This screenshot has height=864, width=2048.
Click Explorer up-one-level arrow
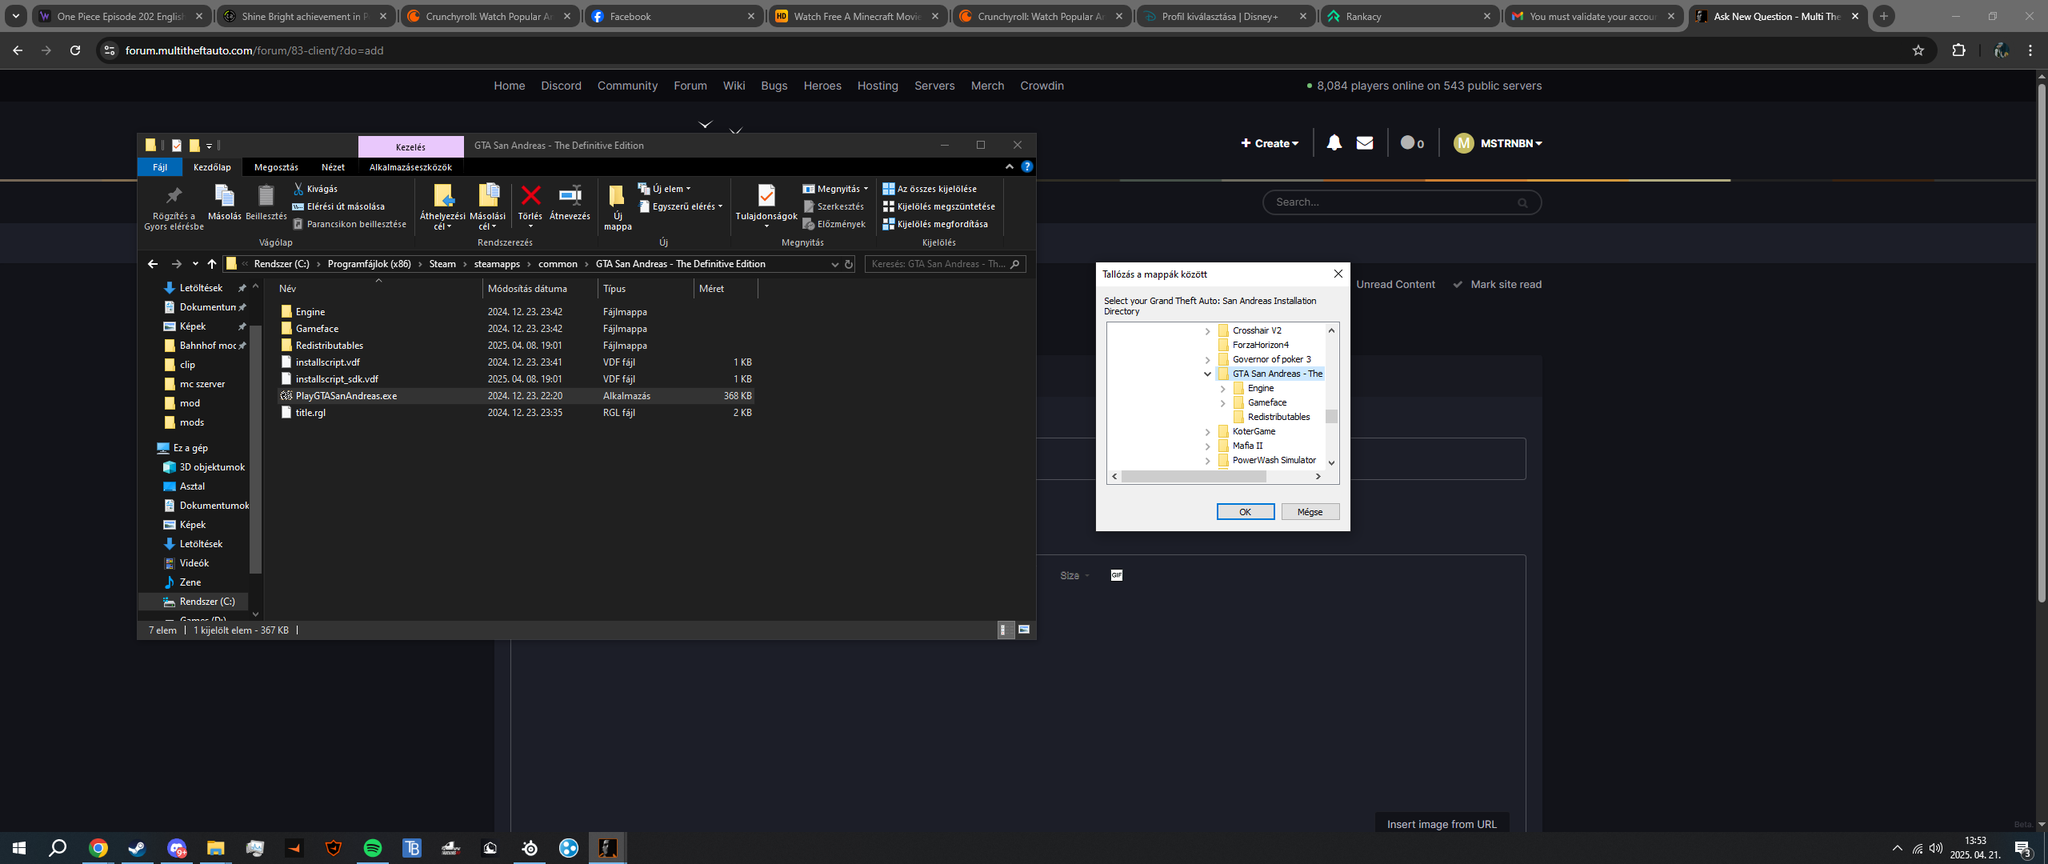click(212, 264)
